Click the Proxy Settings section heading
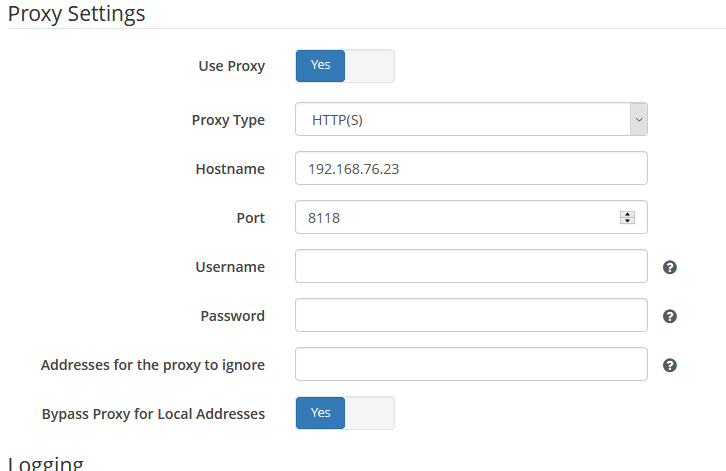Image resolution: width=726 pixels, height=471 pixels. [76, 14]
